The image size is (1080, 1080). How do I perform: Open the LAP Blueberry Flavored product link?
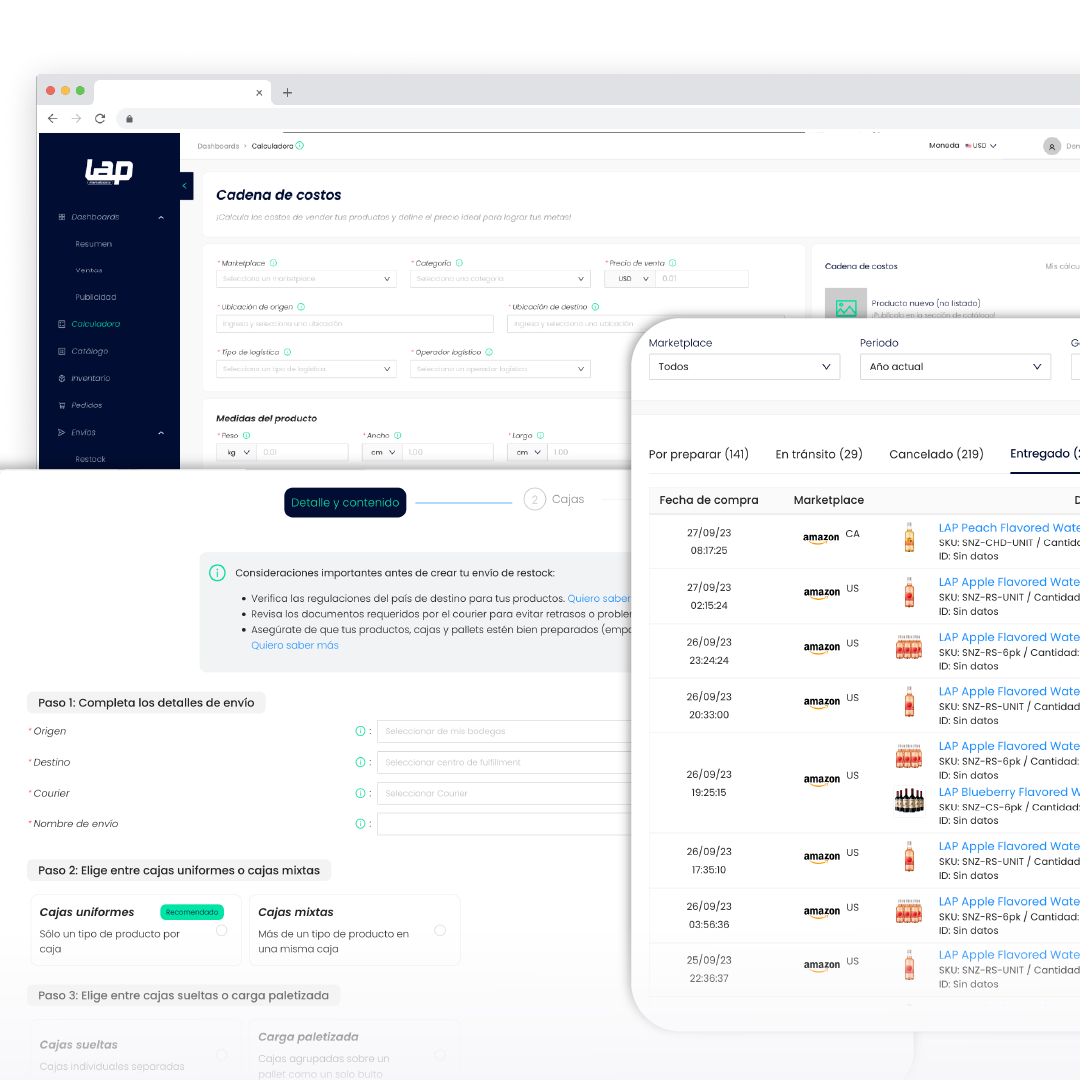click(x=1009, y=792)
